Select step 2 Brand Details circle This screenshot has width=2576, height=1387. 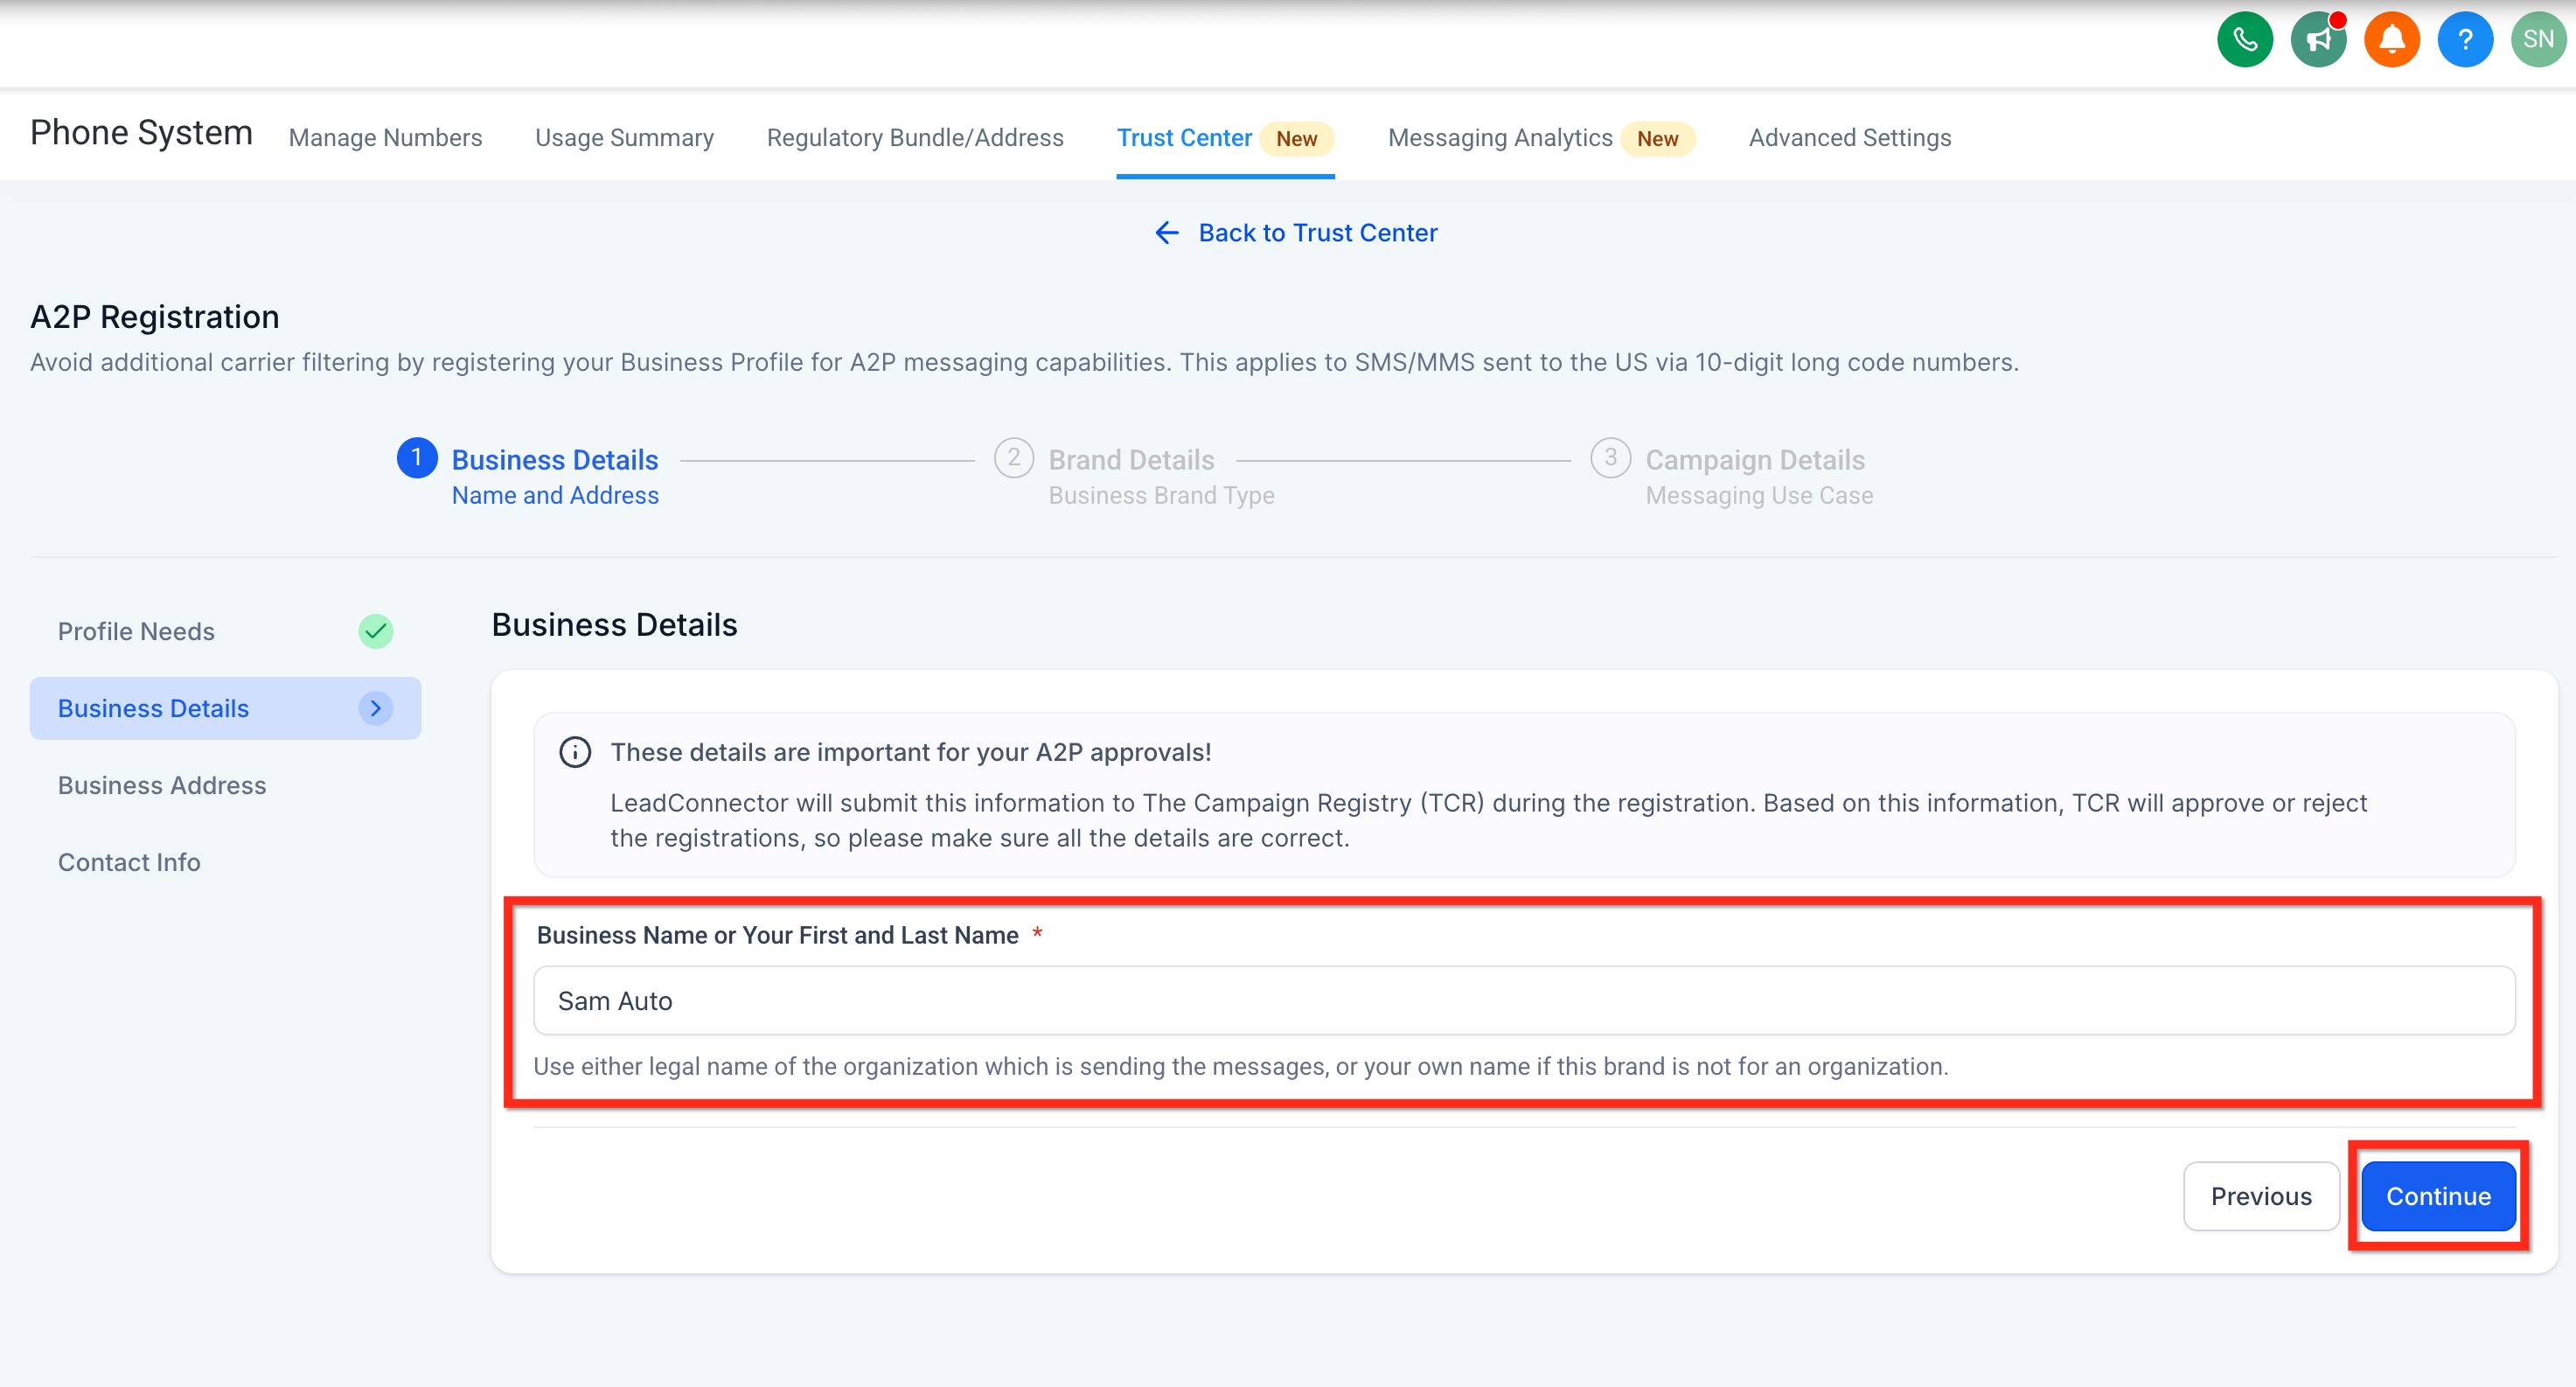point(1013,458)
